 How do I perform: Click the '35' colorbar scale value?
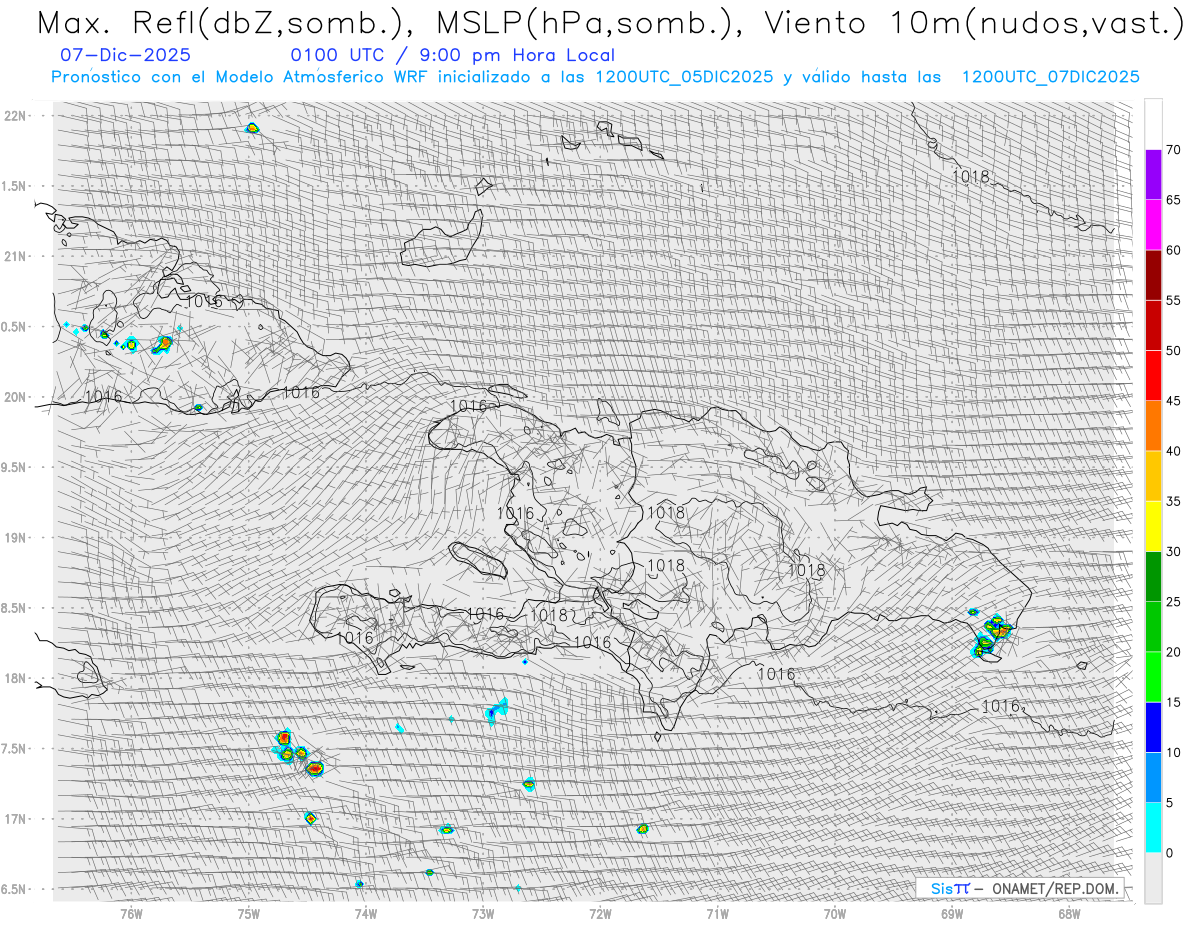tap(1174, 501)
